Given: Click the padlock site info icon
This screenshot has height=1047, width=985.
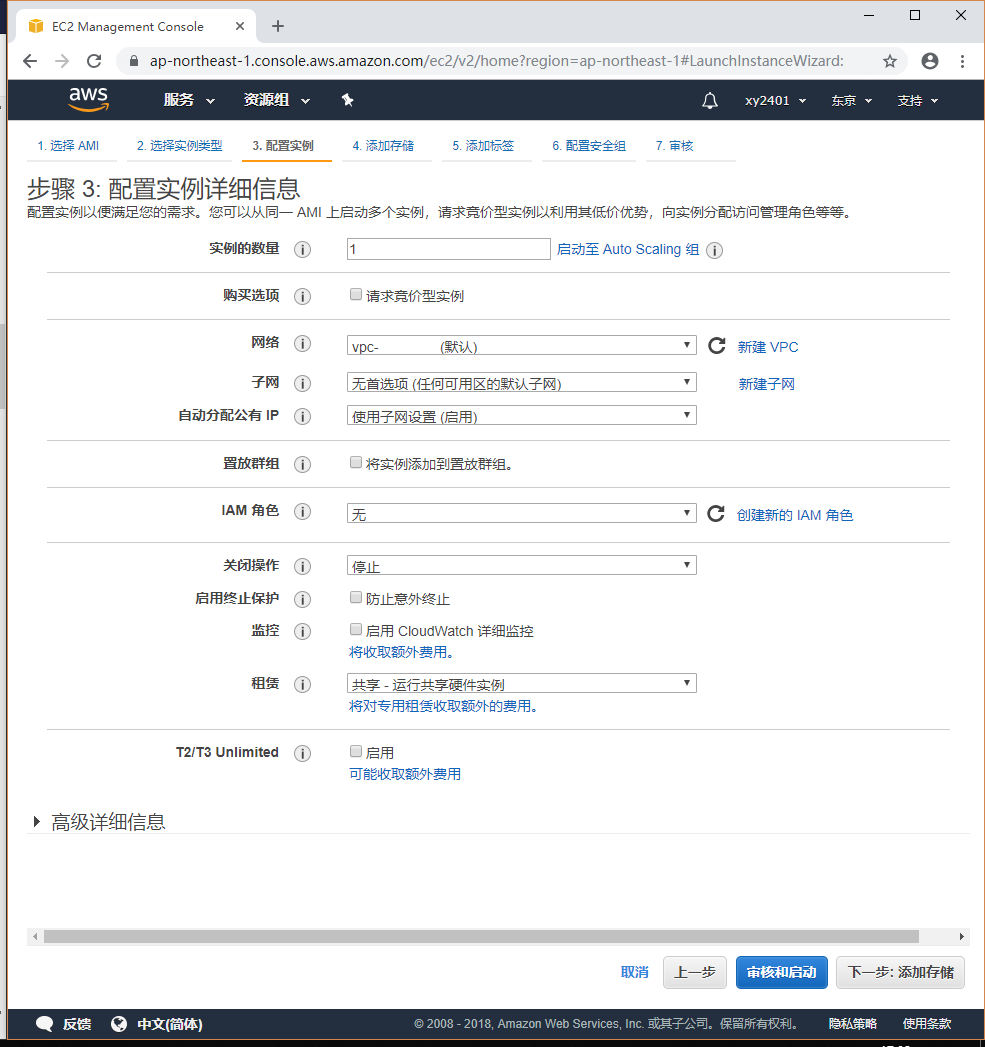Looking at the screenshot, I should click(134, 61).
